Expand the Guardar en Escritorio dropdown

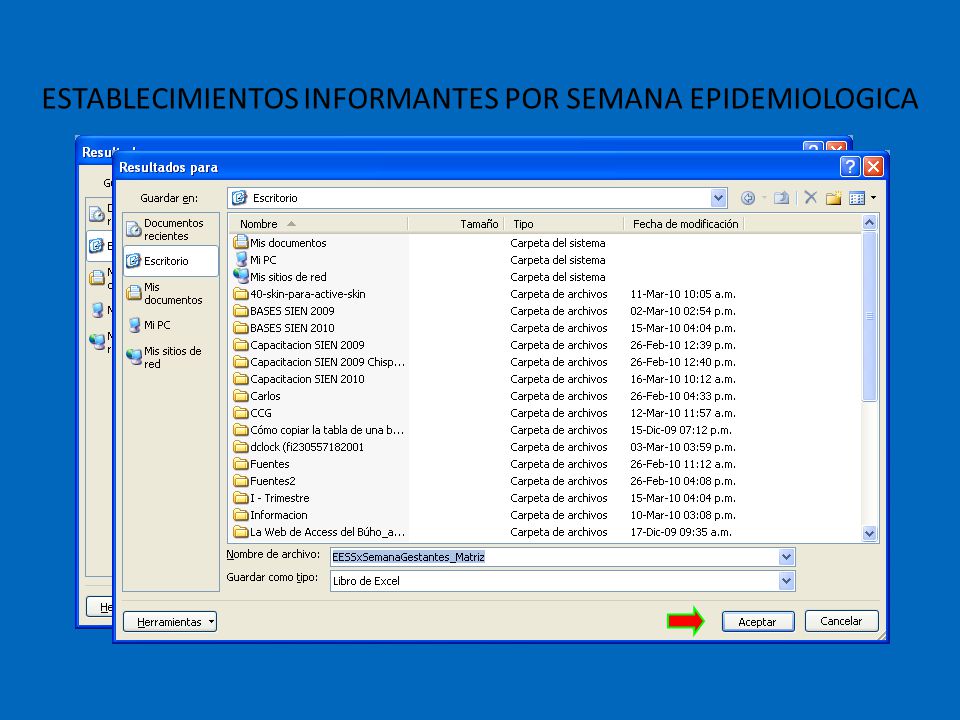[x=718, y=198]
